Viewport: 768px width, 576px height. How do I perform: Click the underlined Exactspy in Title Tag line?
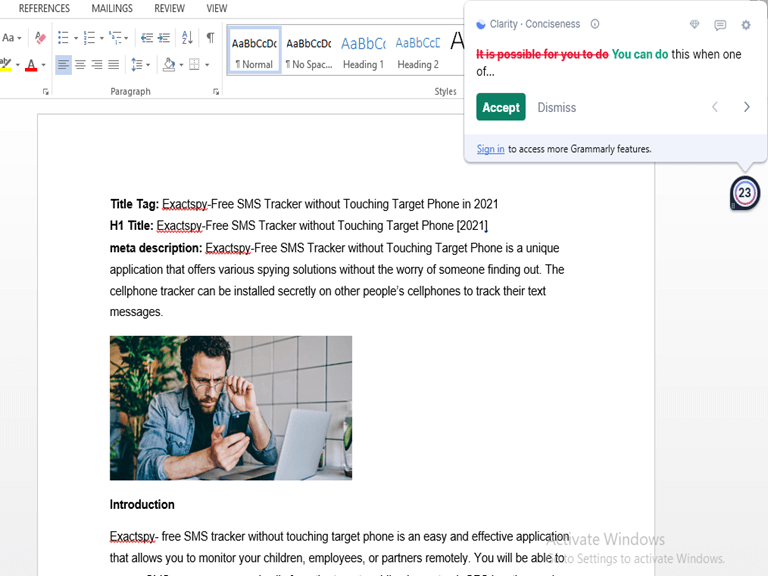pos(185,204)
